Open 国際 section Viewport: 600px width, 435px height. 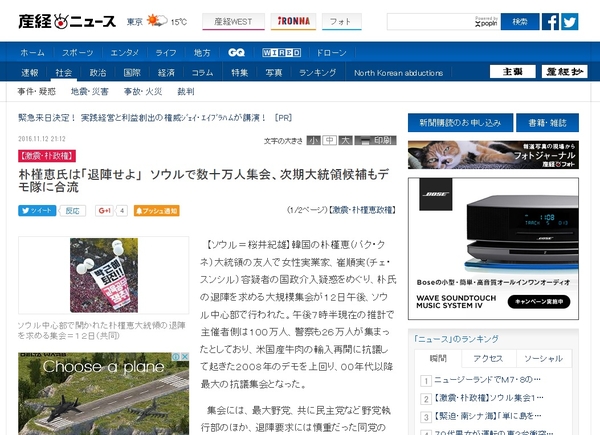pos(132,72)
